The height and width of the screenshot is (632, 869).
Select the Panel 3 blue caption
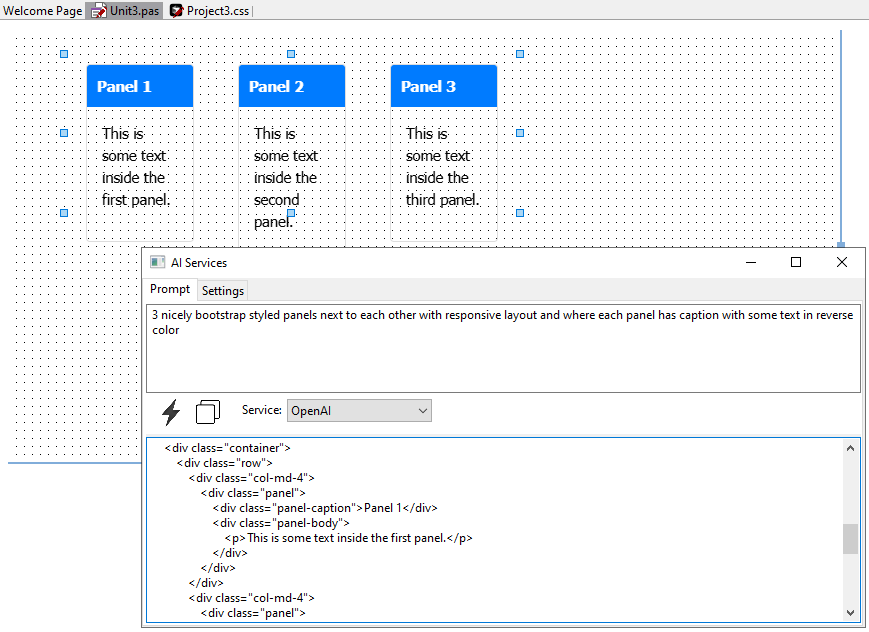click(444, 86)
